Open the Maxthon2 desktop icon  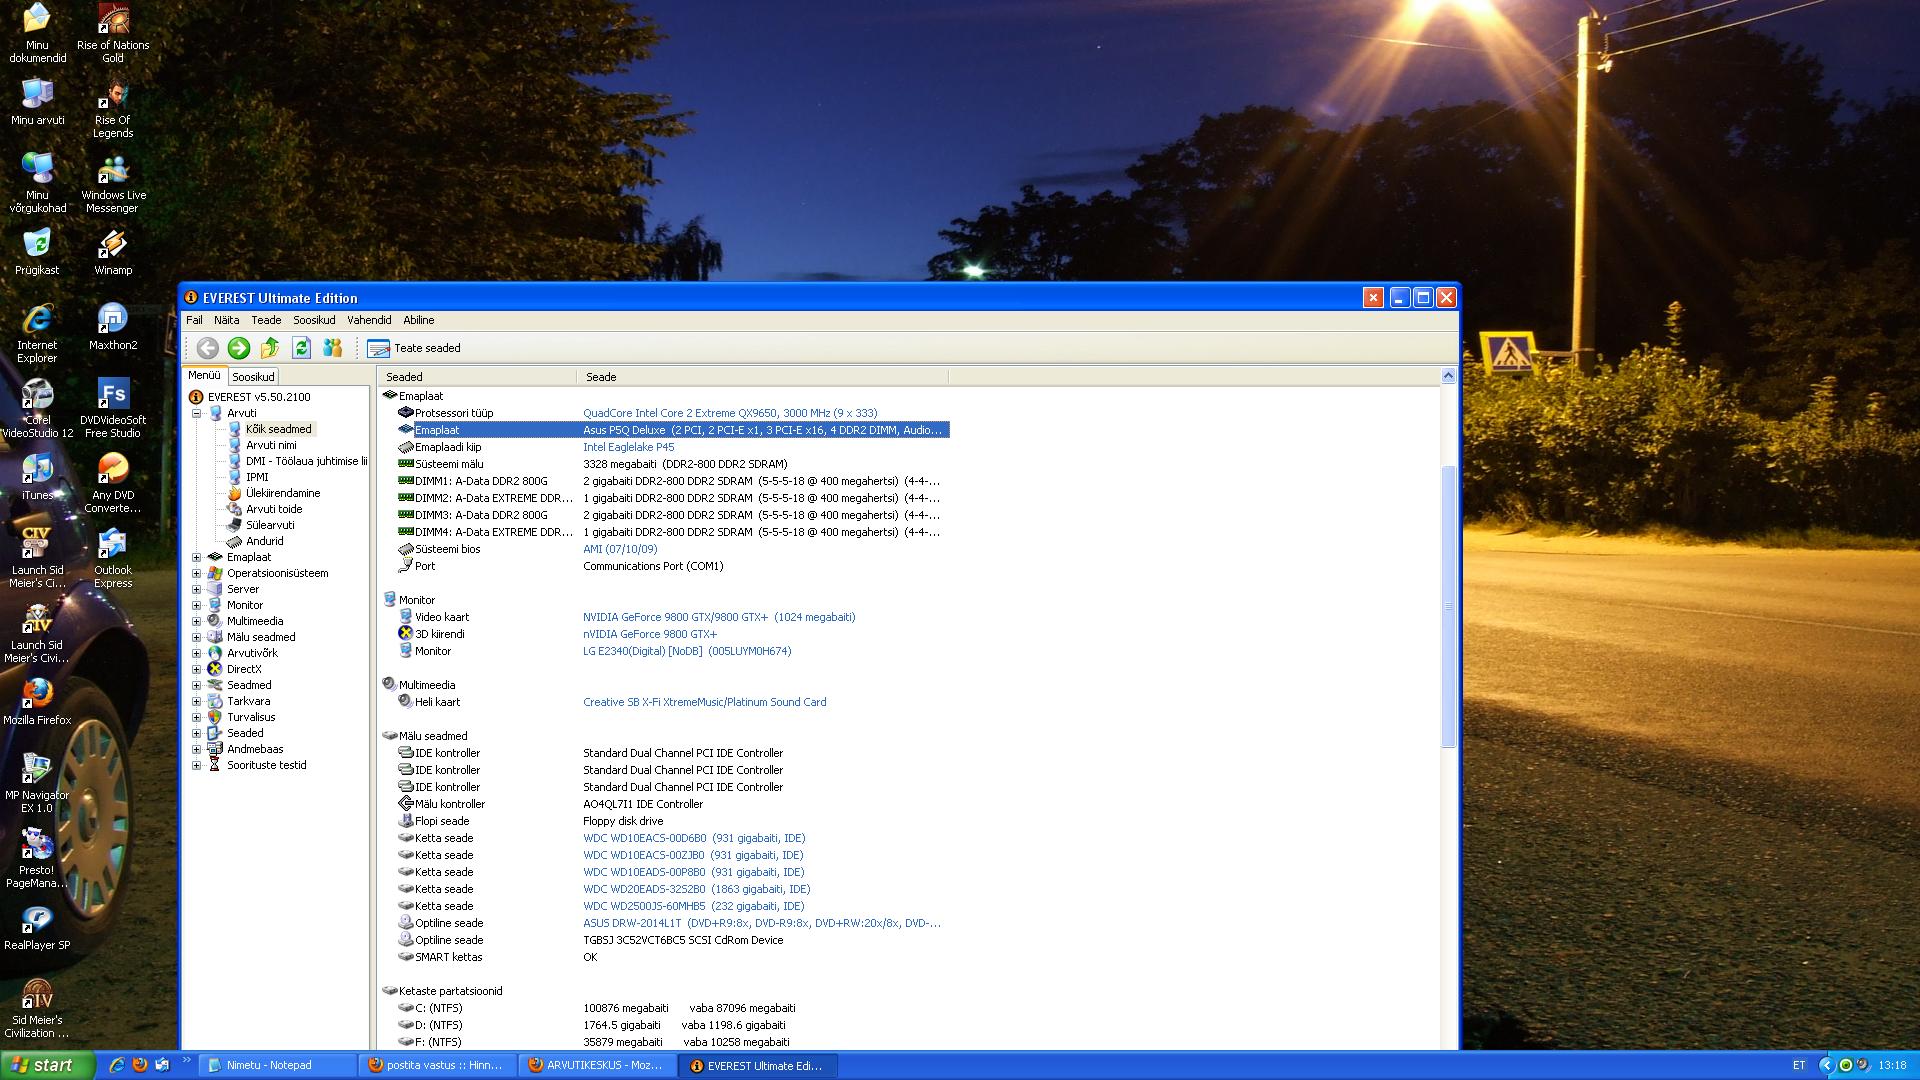(x=113, y=327)
